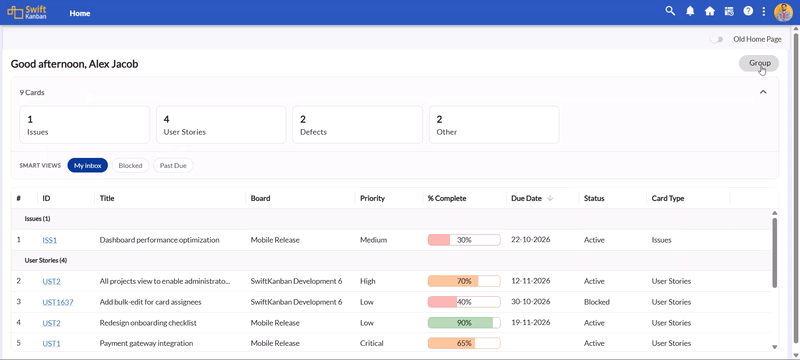Open the 4 User Stories summary card
The height and width of the screenshot is (360, 800).
click(221, 124)
